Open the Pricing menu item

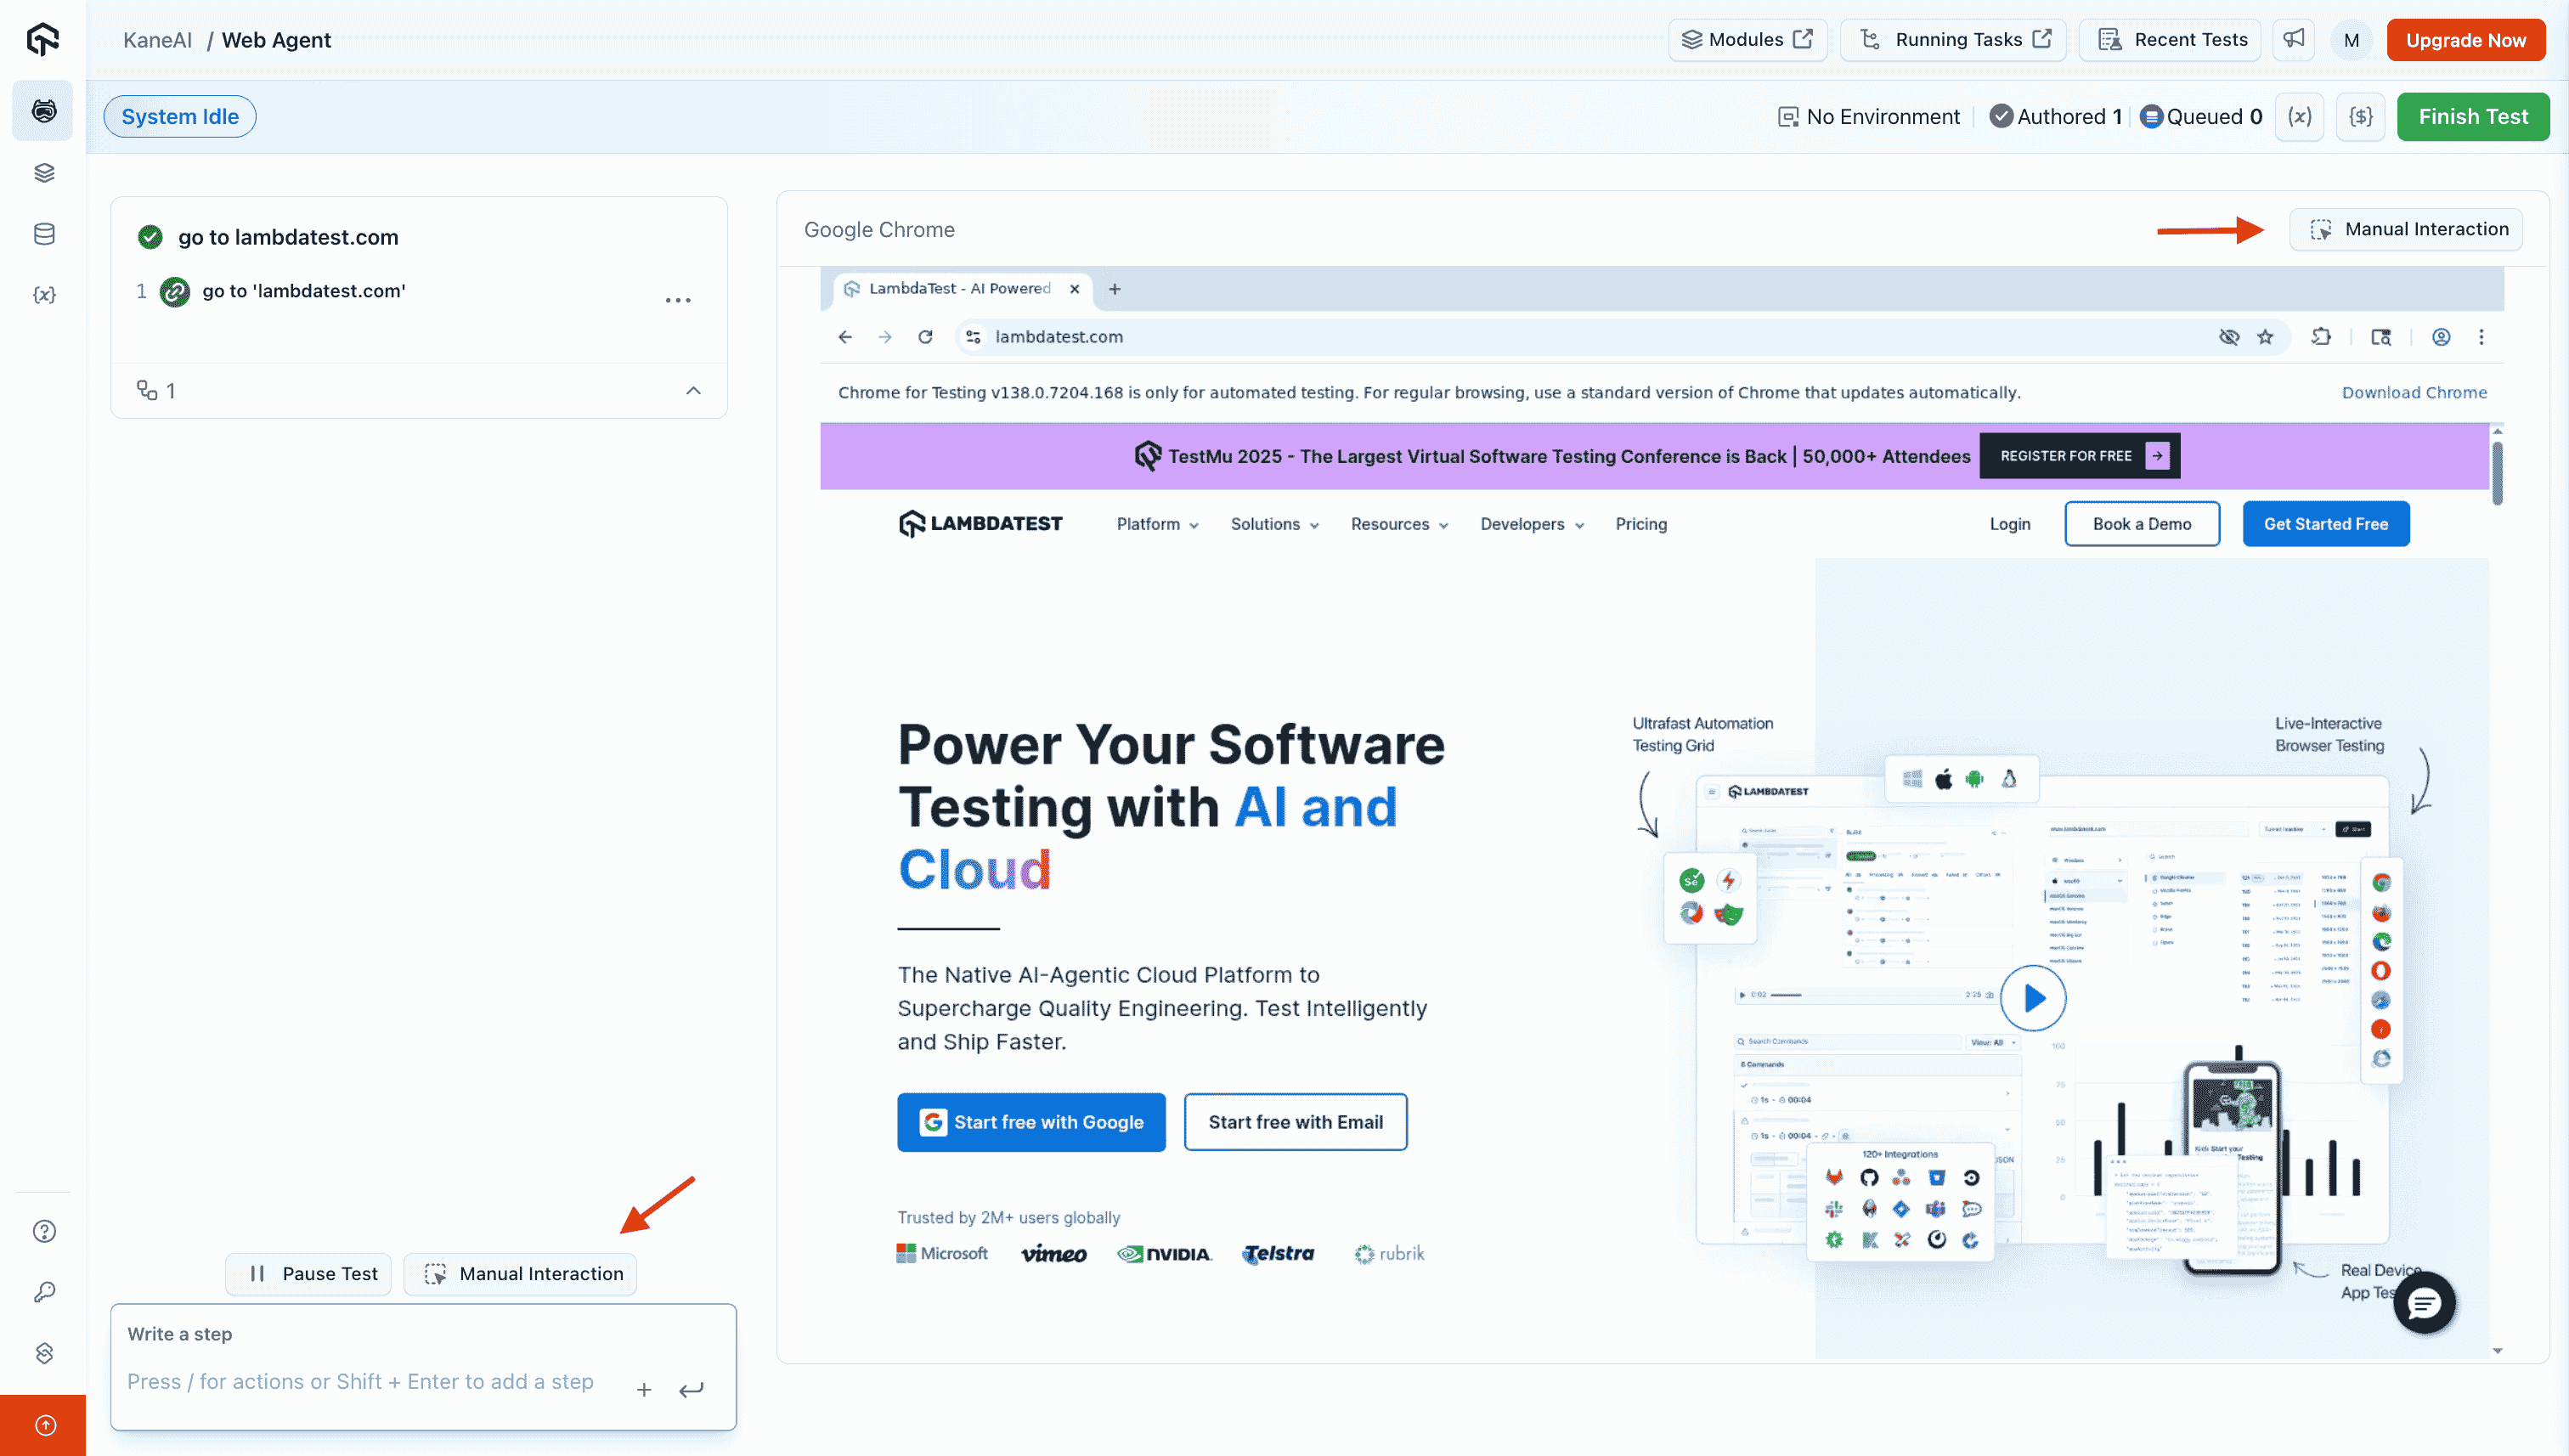1641,524
